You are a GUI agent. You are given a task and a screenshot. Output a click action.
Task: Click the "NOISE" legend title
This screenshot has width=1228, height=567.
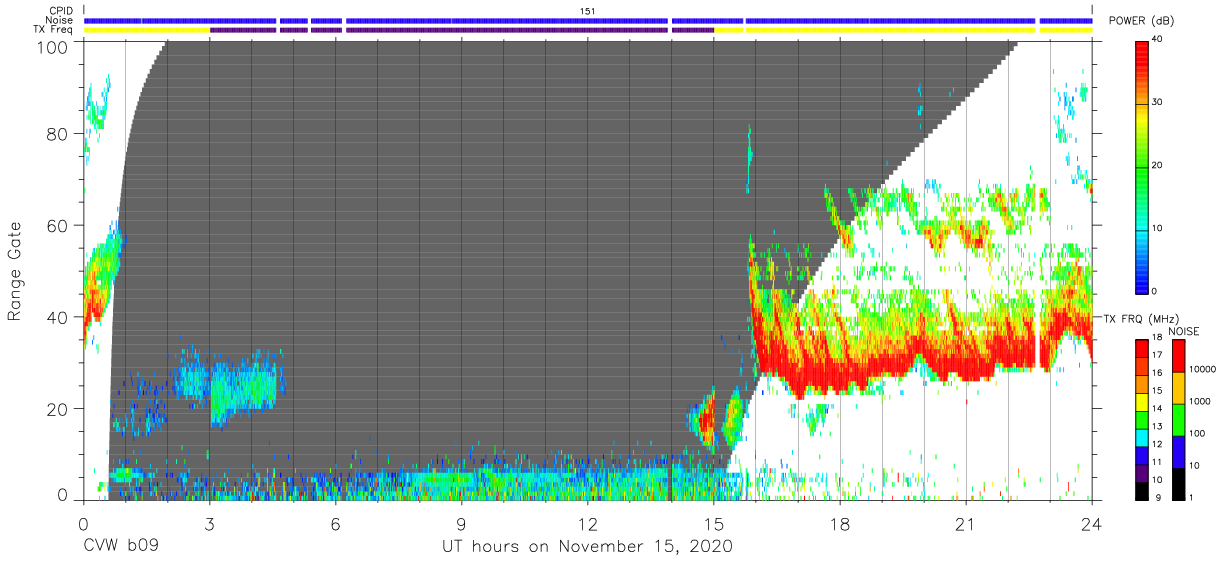click(x=1186, y=331)
